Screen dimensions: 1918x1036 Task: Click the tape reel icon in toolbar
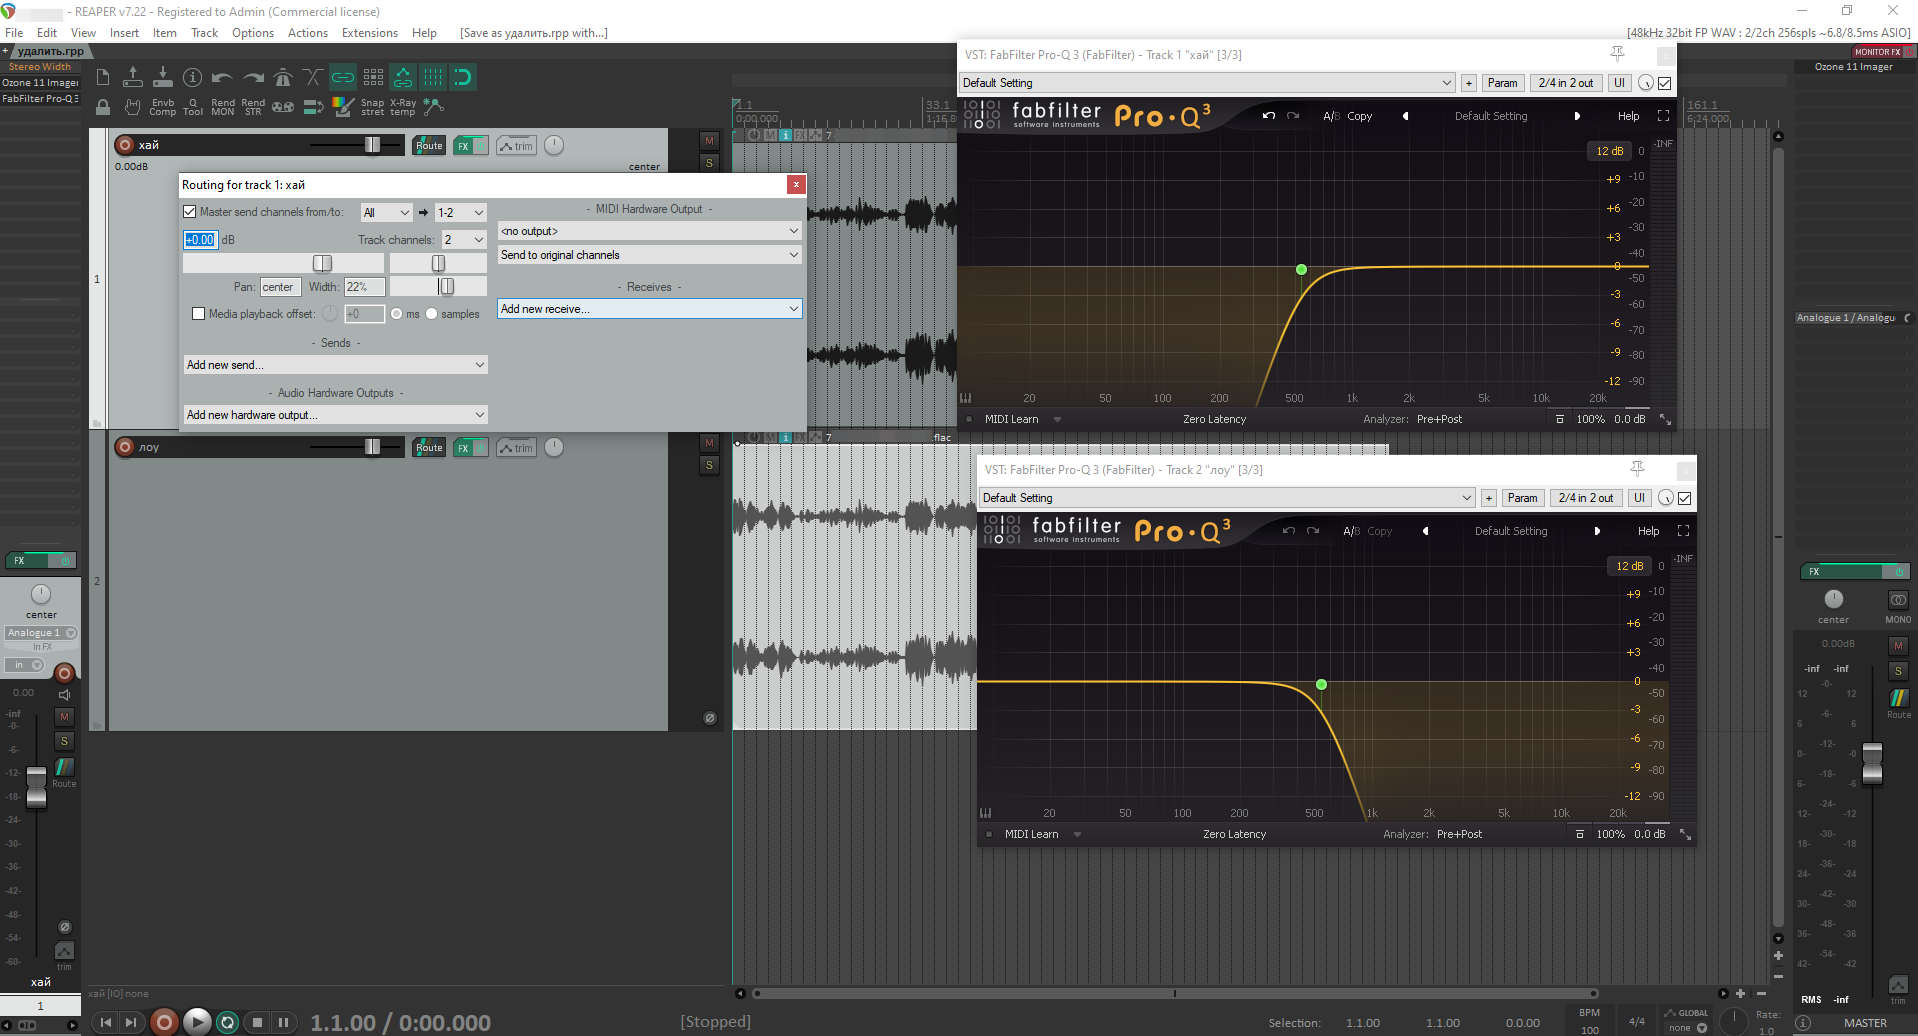(283, 107)
